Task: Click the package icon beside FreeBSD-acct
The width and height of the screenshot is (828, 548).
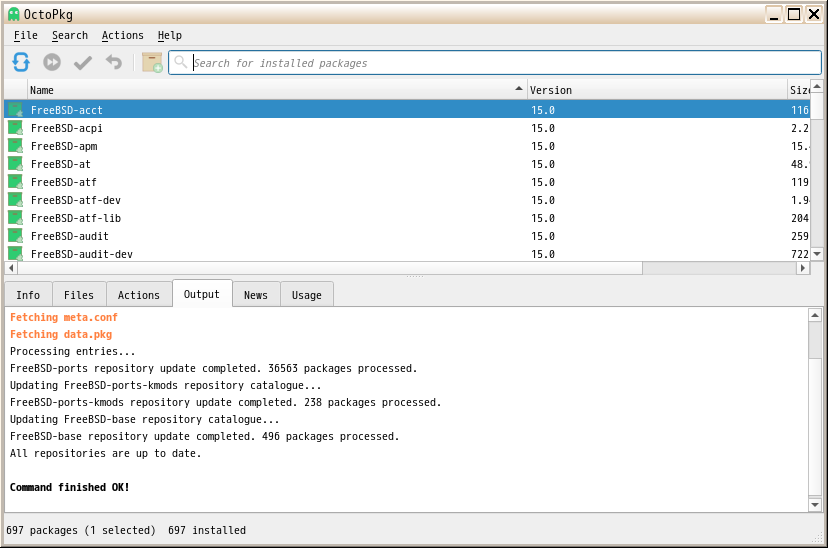Action: click(16, 110)
